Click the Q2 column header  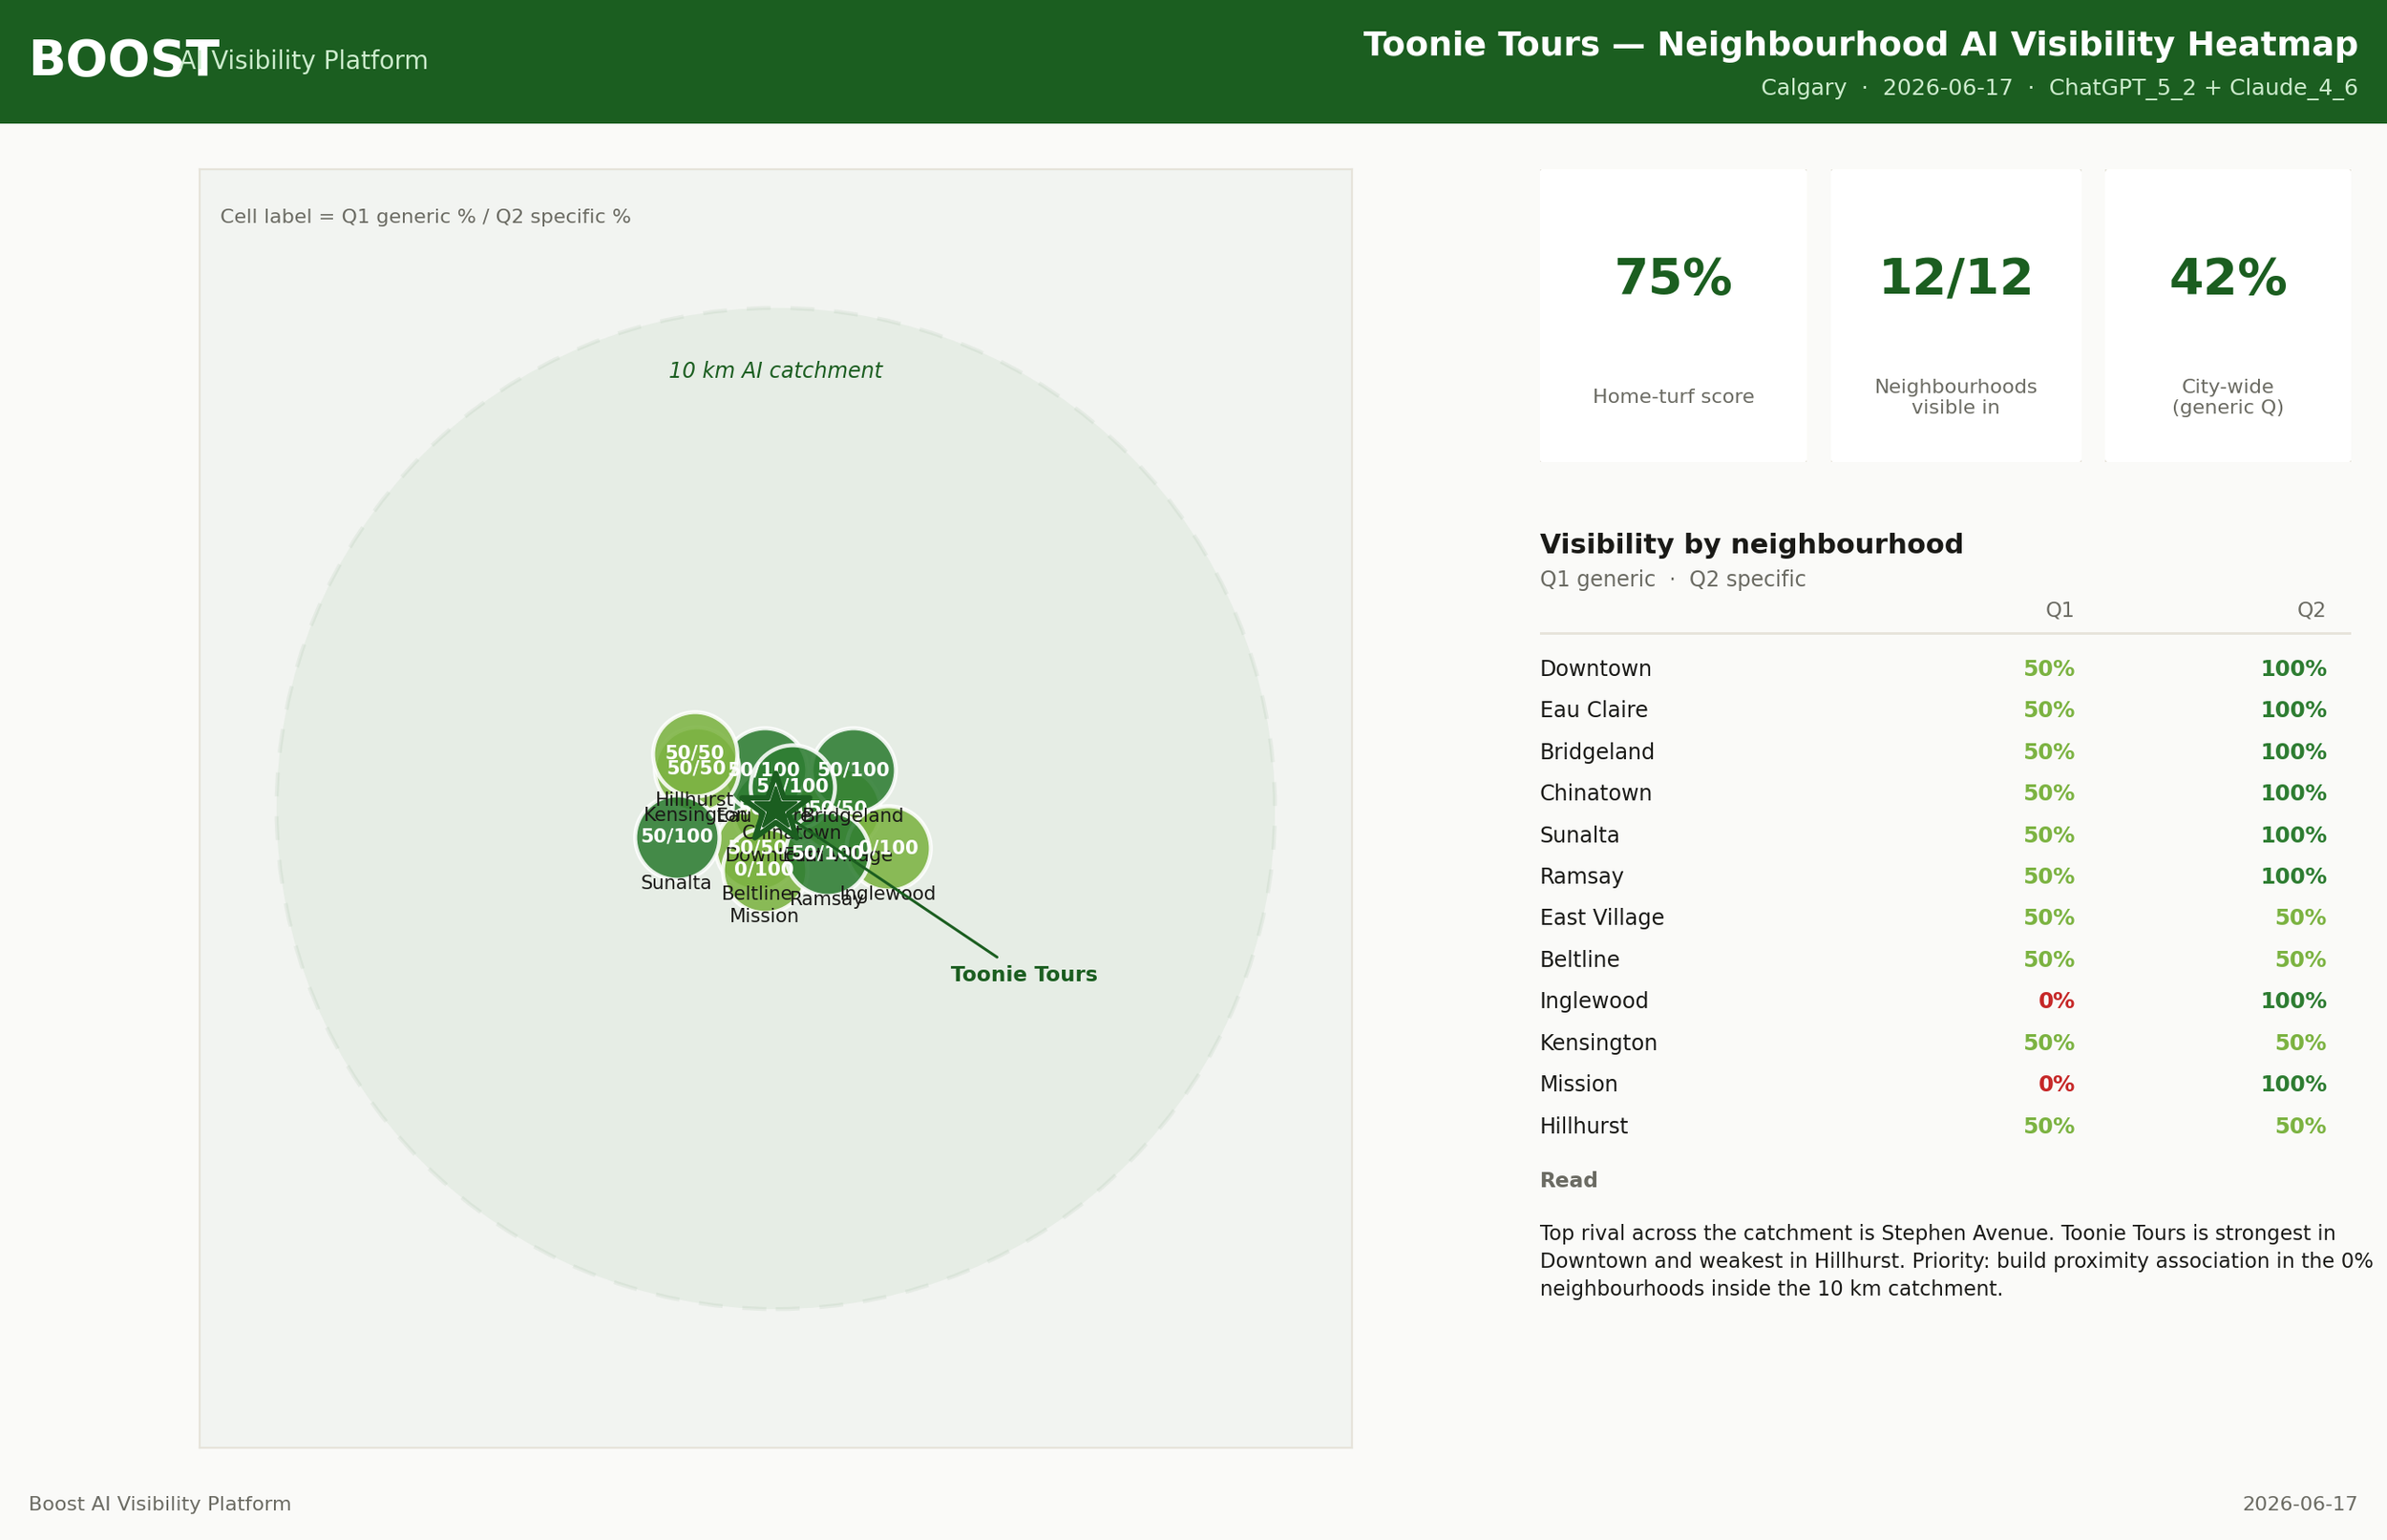click(x=2311, y=610)
